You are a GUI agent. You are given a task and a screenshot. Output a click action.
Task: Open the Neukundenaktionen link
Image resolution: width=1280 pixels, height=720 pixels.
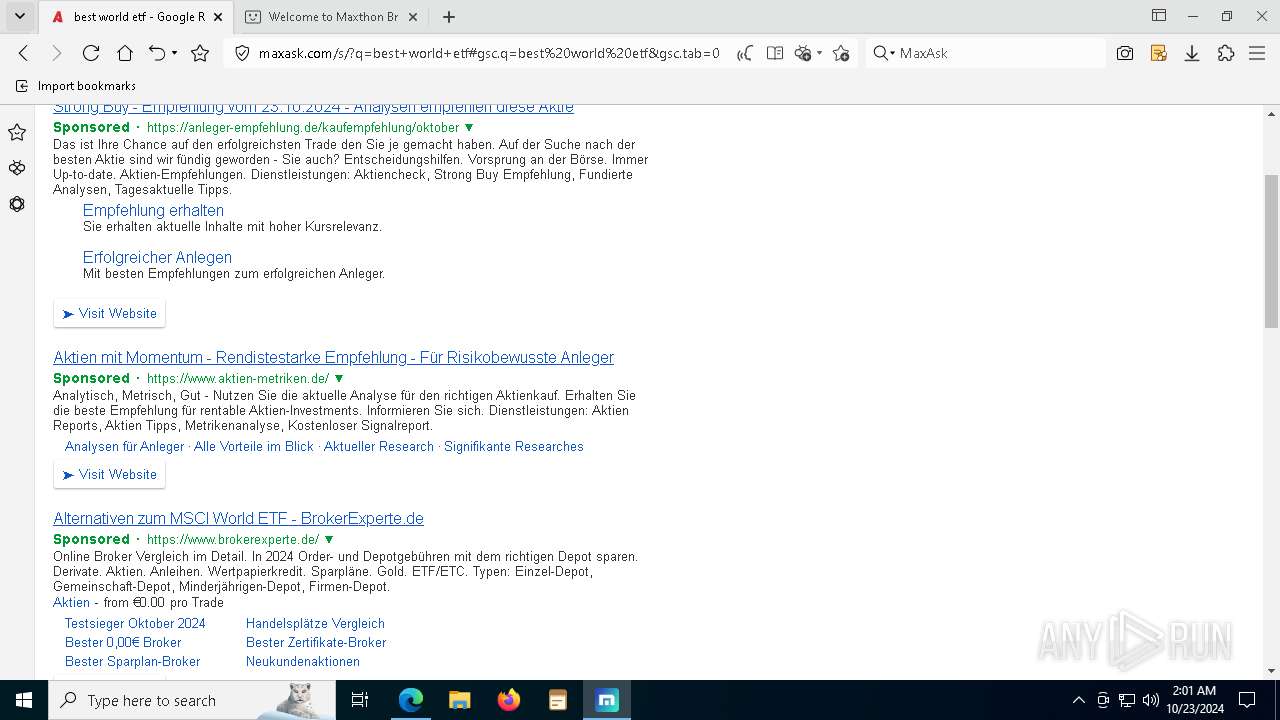coord(303,662)
